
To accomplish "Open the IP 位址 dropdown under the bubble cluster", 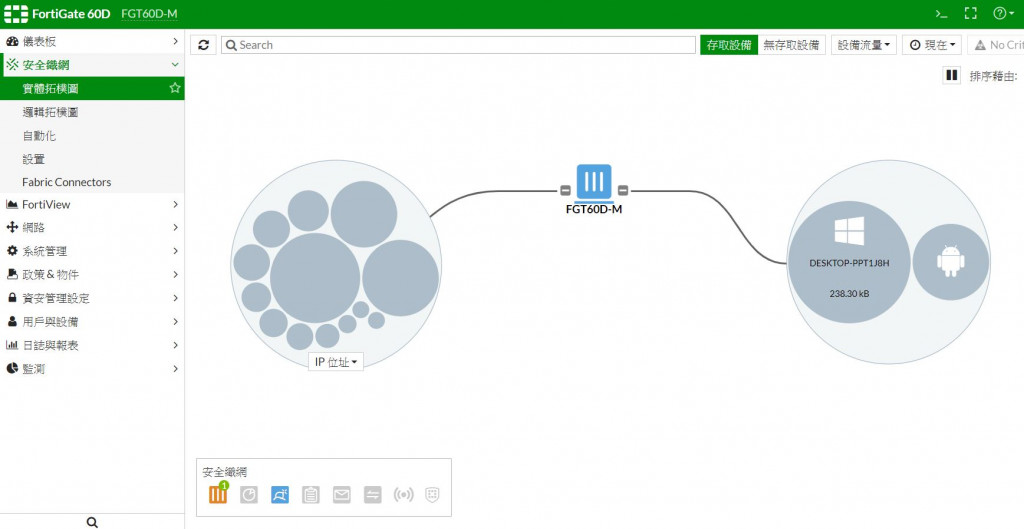I will 336,362.
